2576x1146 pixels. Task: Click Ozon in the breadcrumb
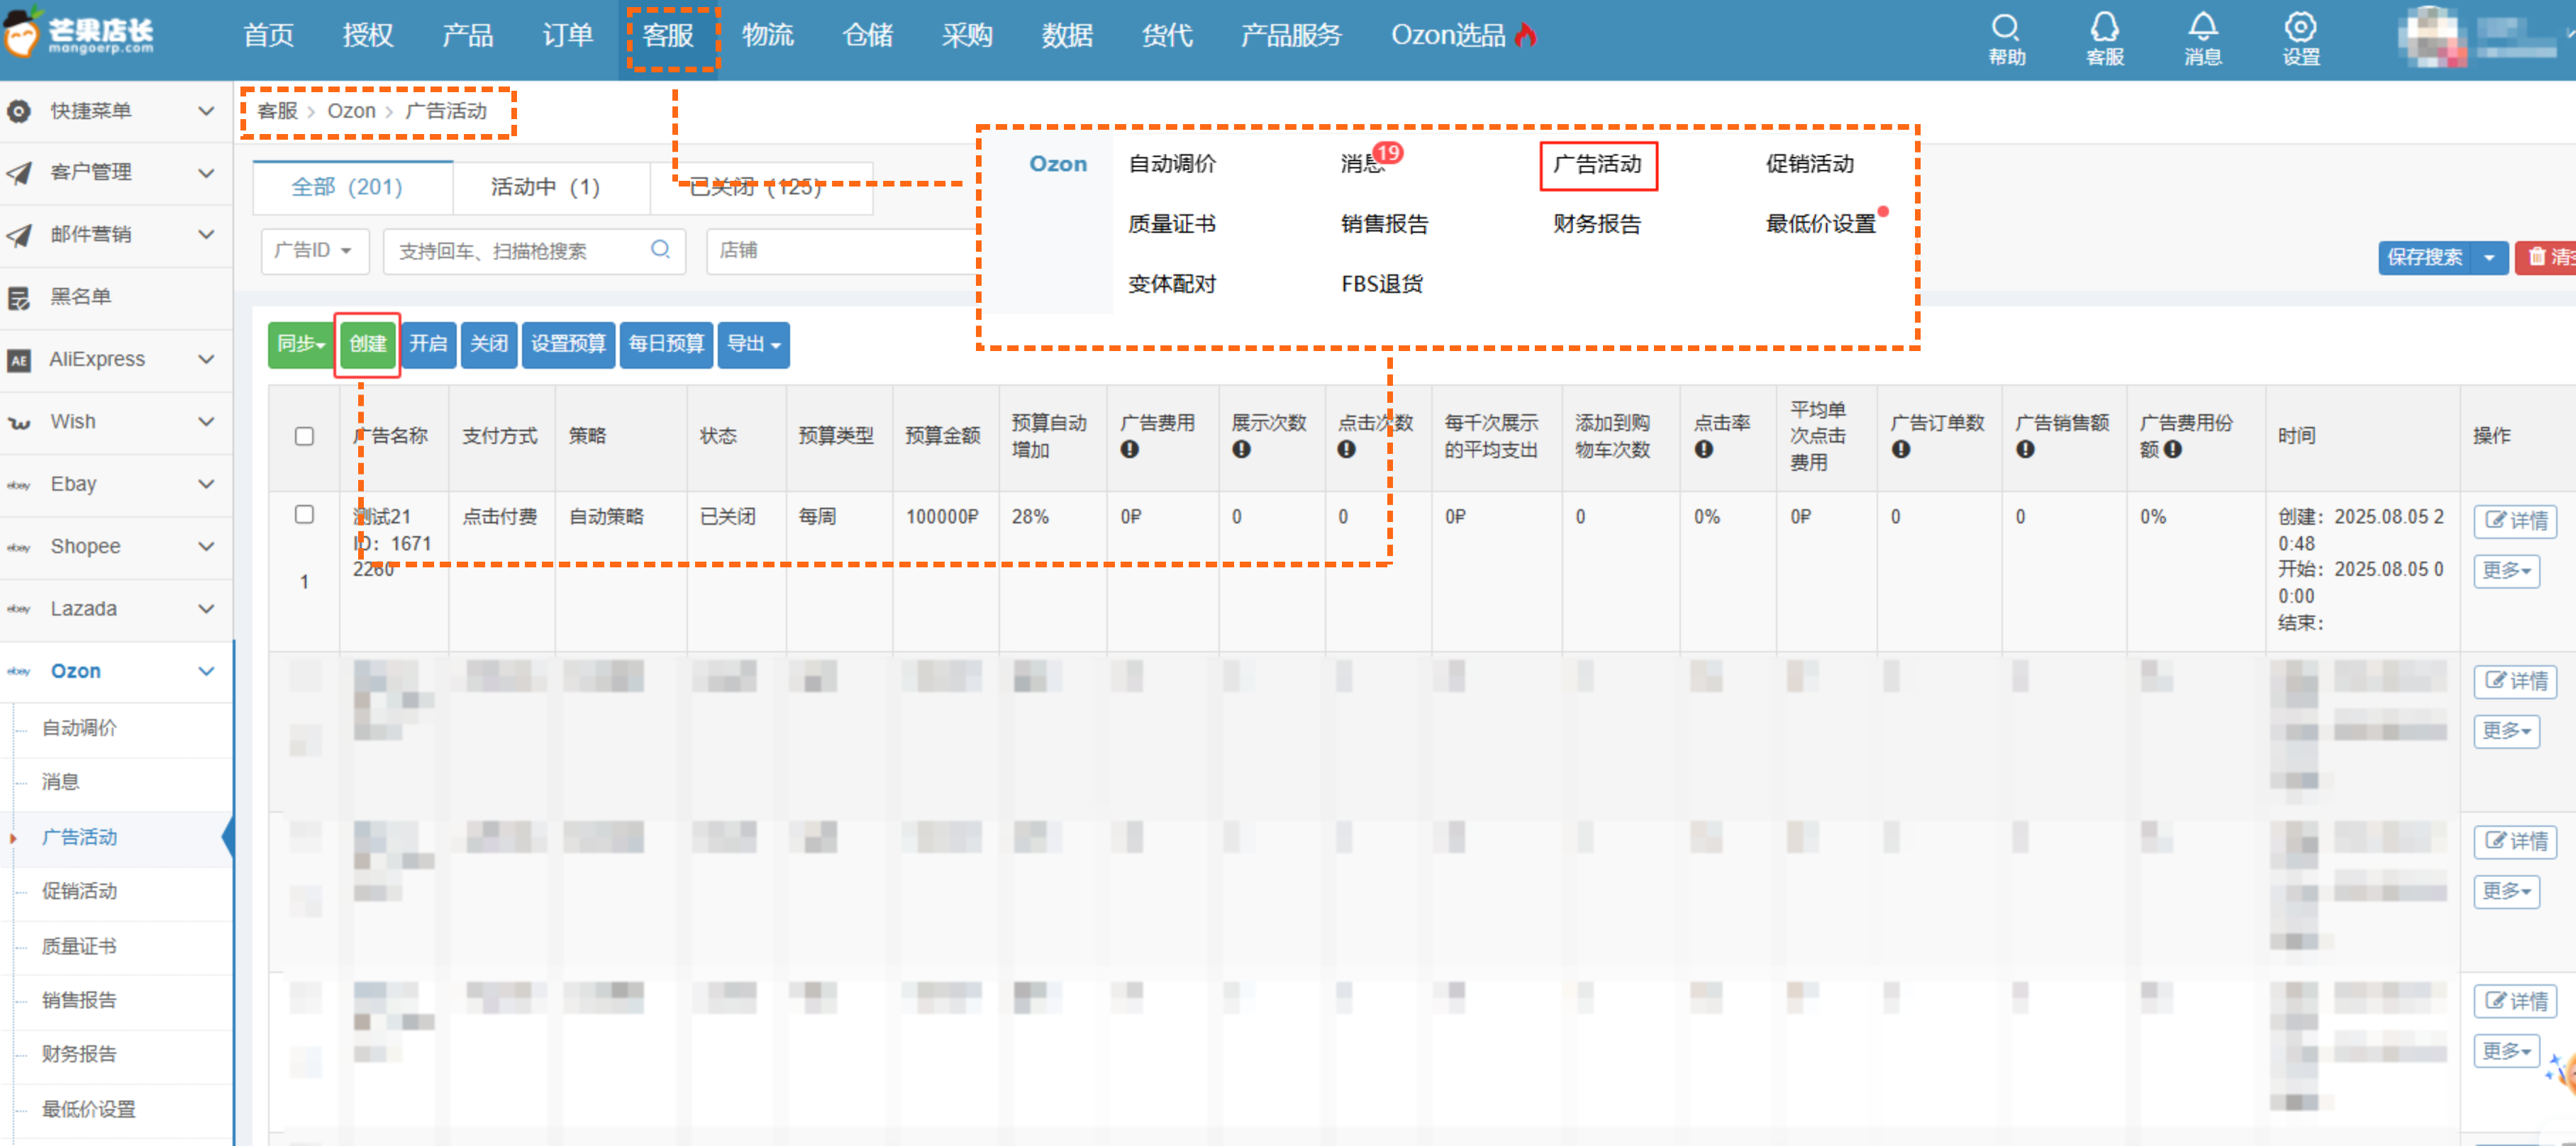pos(351,111)
